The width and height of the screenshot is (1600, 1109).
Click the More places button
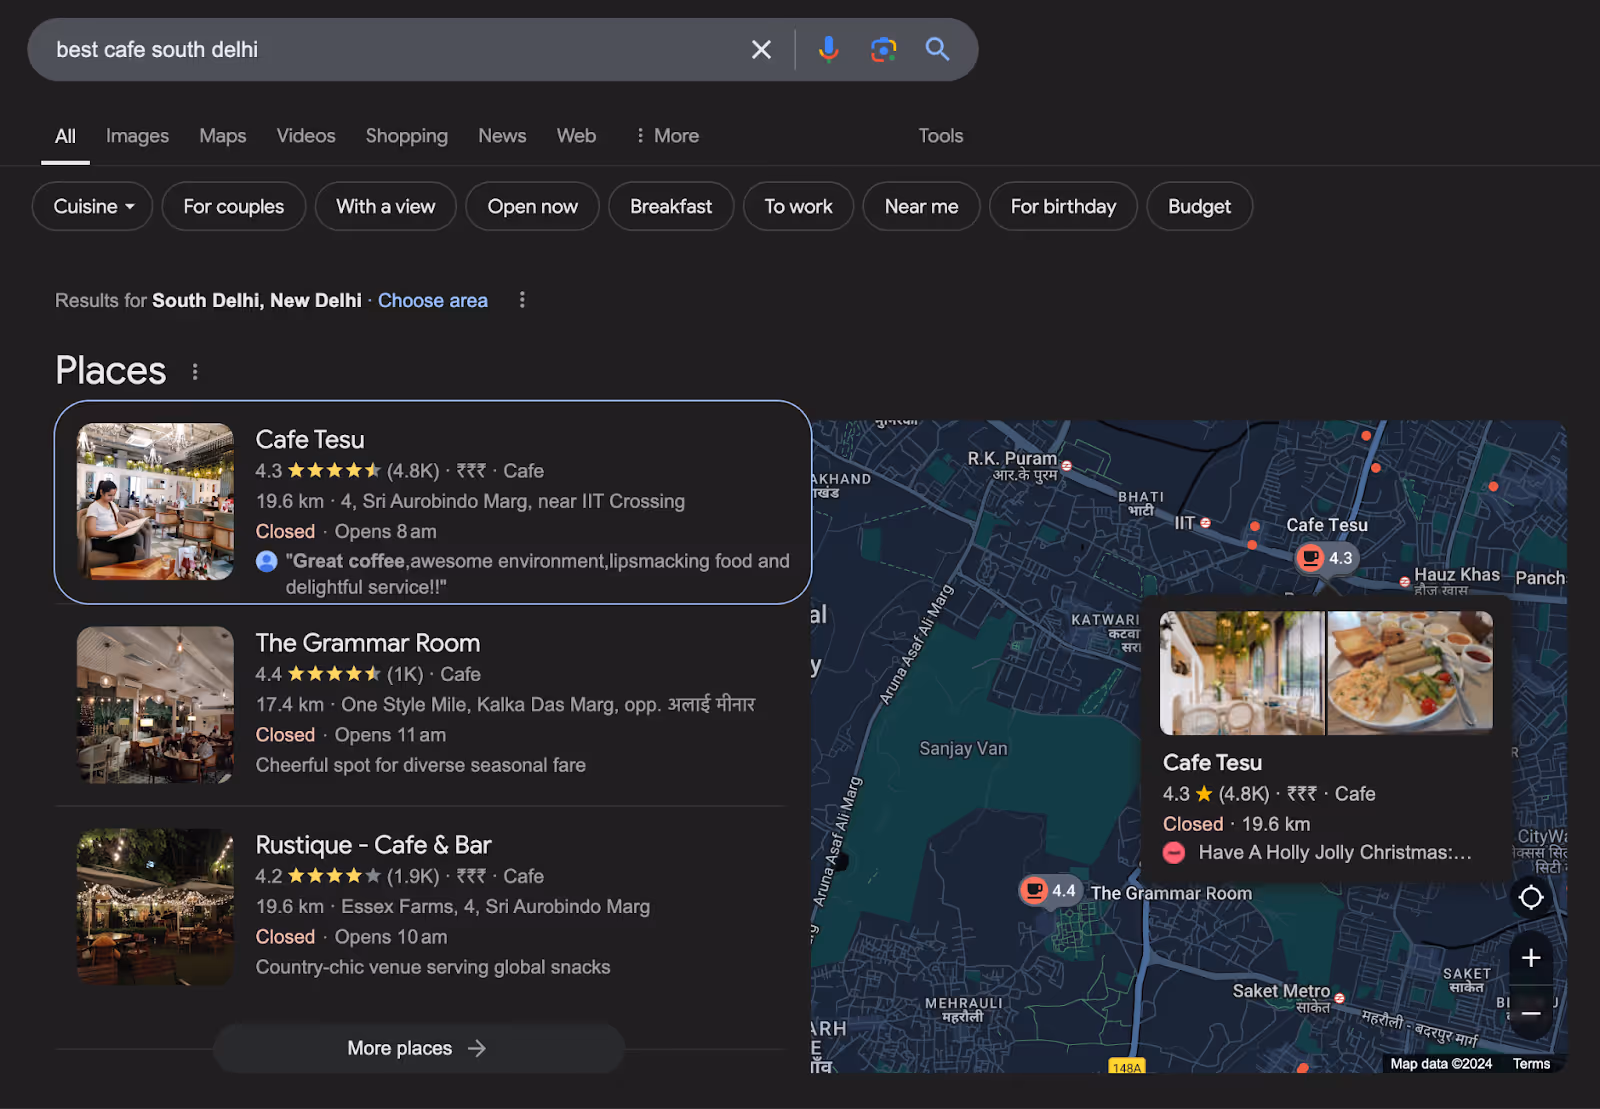[419, 1048]
